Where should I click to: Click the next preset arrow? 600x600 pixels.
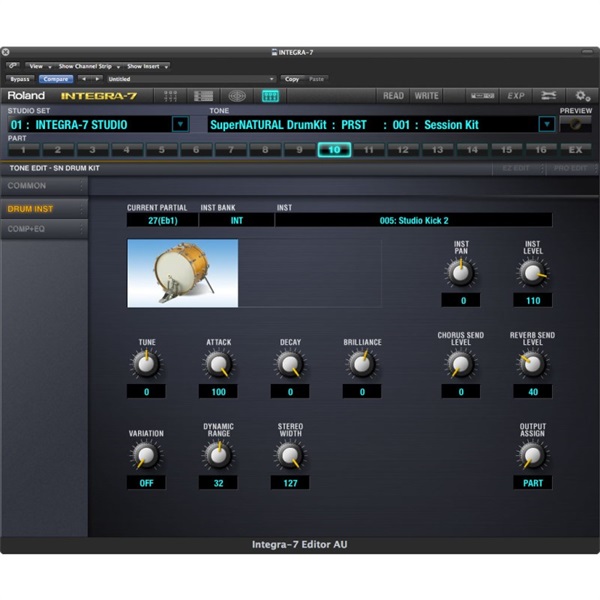pyautogui.click(x=97, y=79)
